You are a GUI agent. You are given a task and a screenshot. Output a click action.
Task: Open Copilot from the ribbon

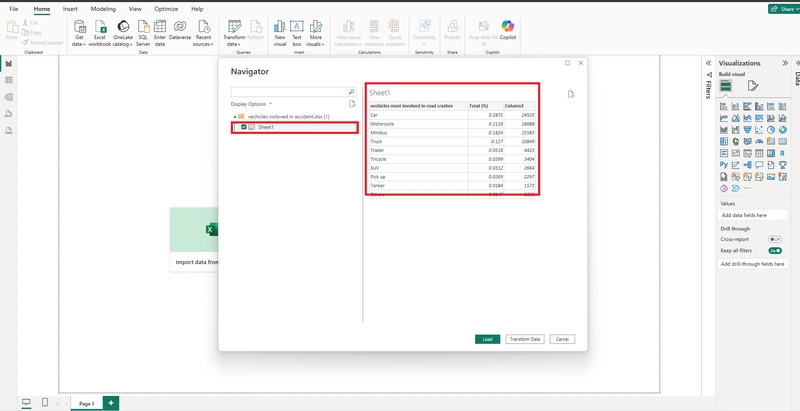(x=507, y=28)
